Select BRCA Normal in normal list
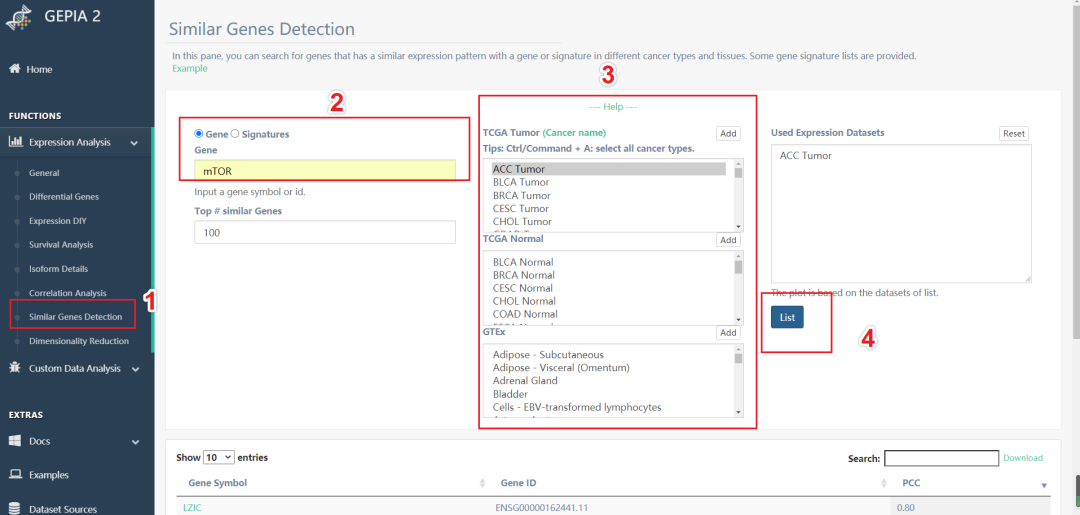Image resolution: width=1080 pixels, height=515 pixels. 608,275
